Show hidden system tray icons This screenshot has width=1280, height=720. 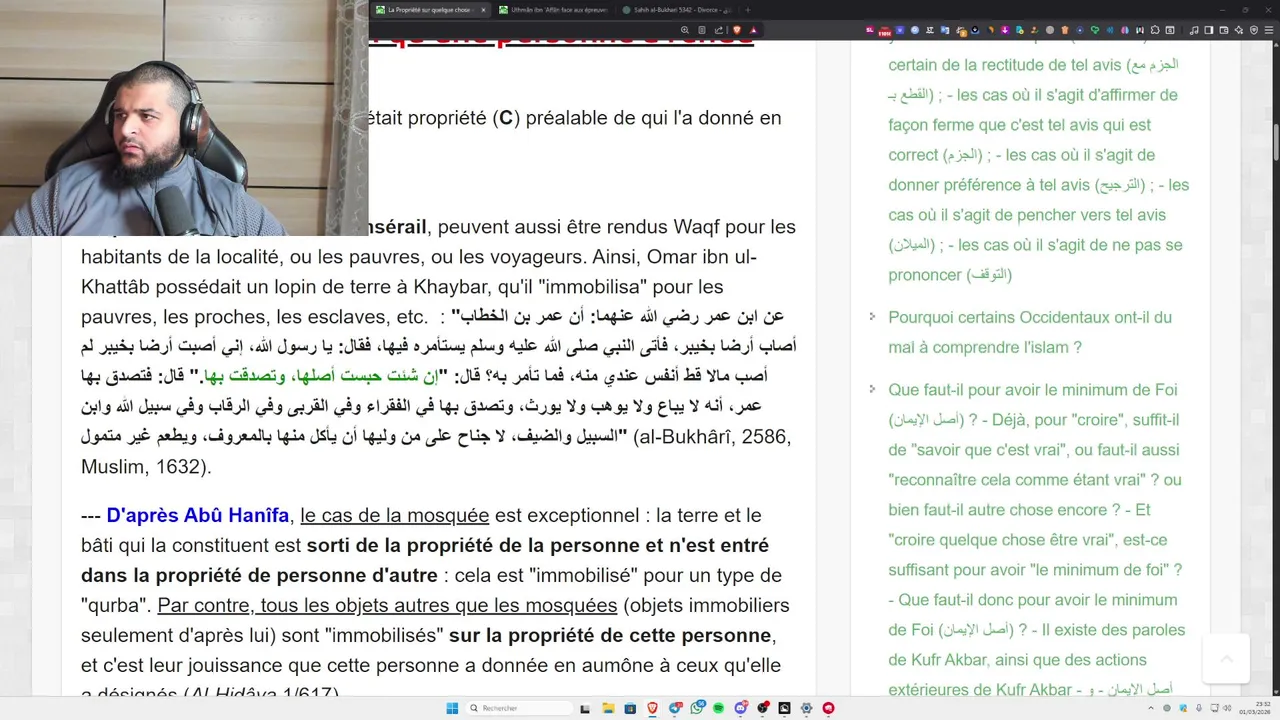[x=1151, y=708]
